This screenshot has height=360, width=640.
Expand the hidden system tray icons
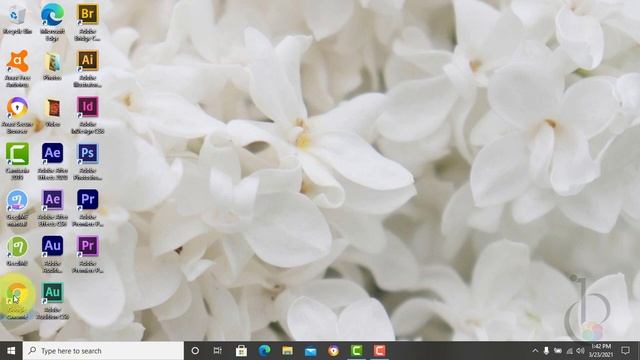535,351
